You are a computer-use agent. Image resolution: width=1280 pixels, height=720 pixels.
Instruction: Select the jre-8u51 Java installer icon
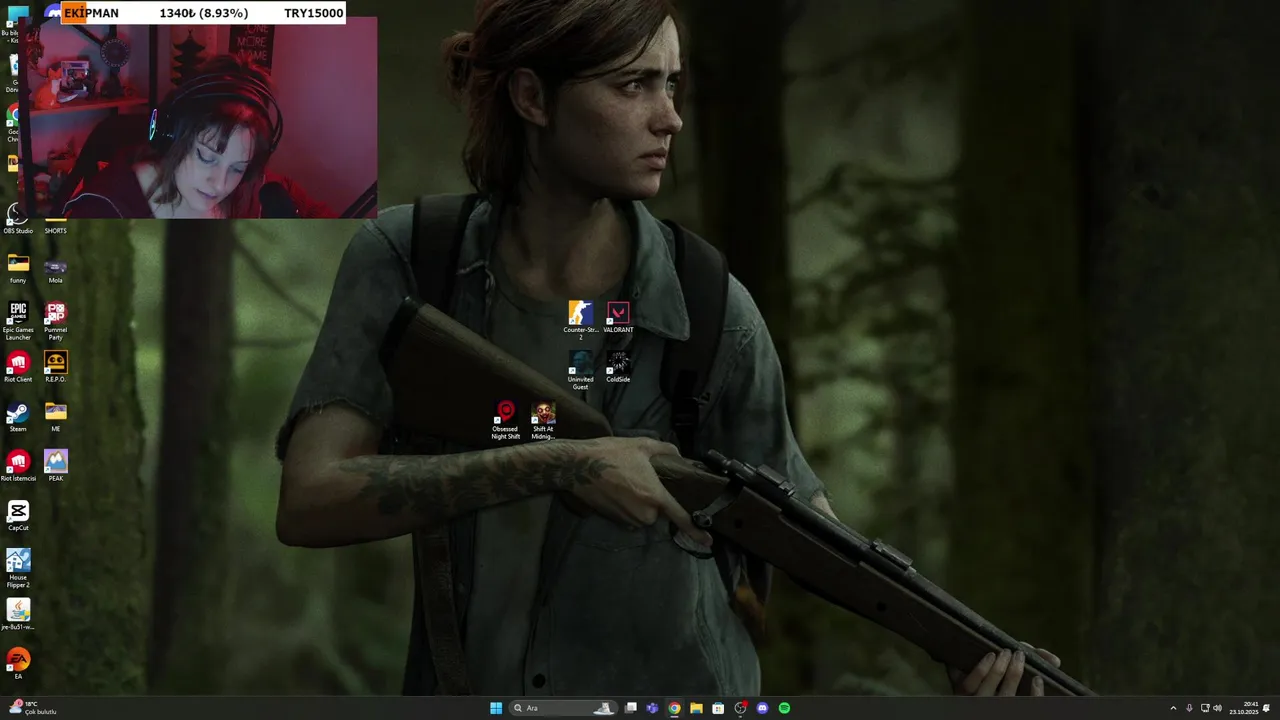tap(18, 615)
